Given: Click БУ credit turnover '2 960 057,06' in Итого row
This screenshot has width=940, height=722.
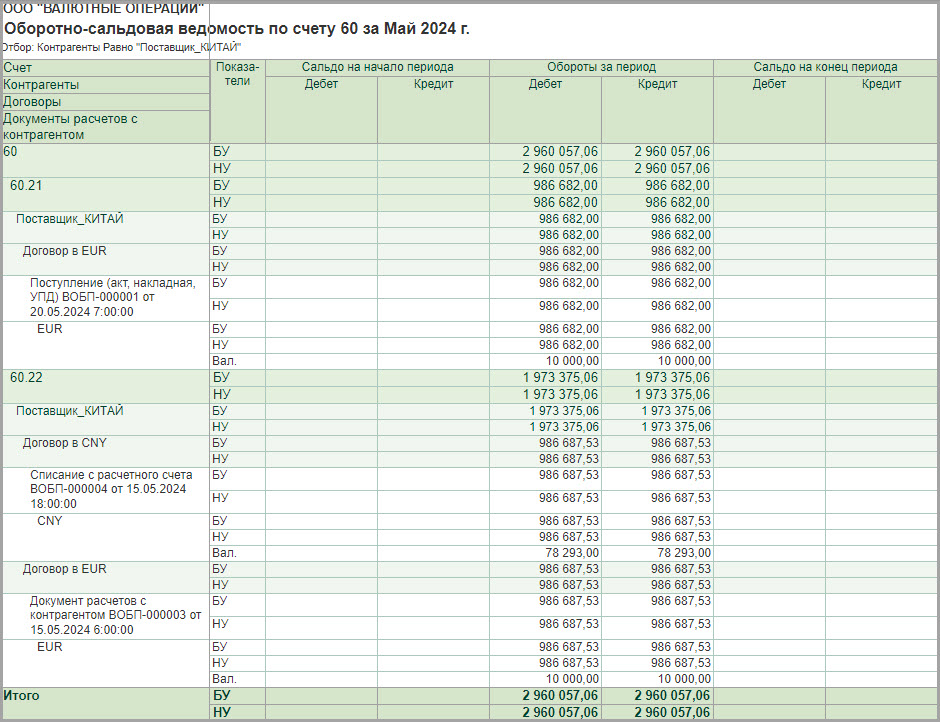Looking at the screenshot, I should point(672,696).
